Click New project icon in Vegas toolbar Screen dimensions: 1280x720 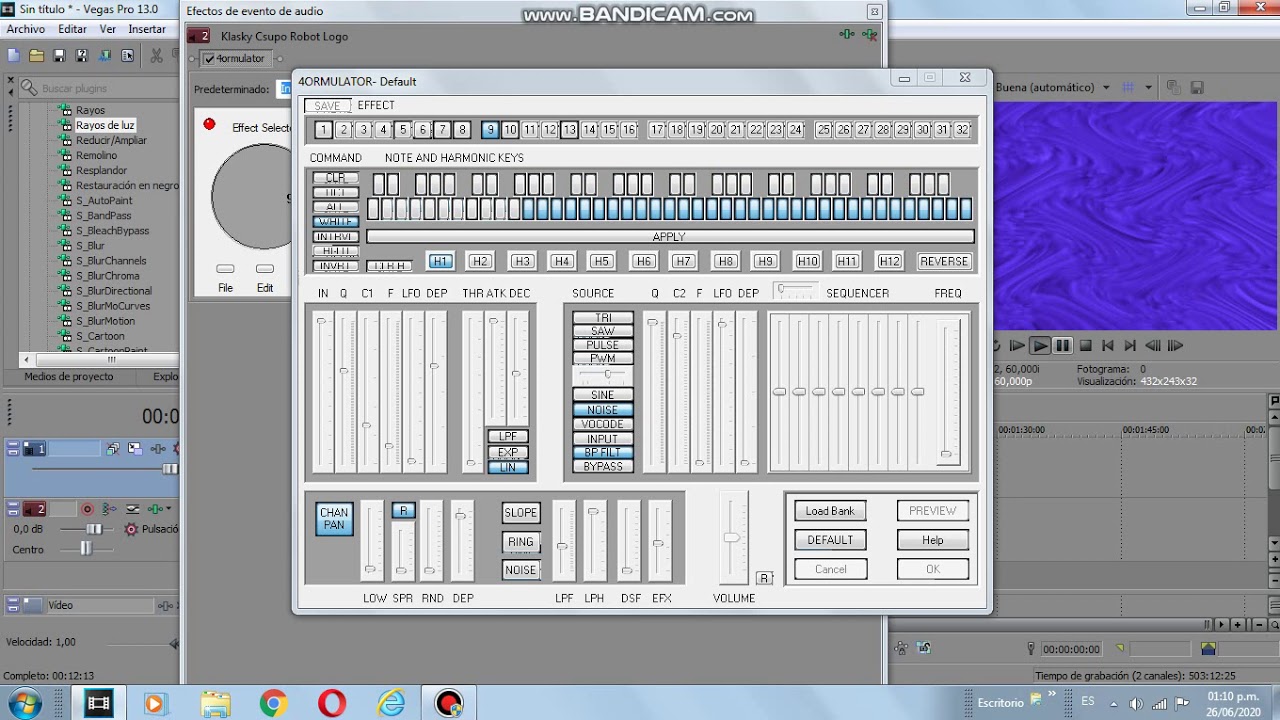(13, 56)
